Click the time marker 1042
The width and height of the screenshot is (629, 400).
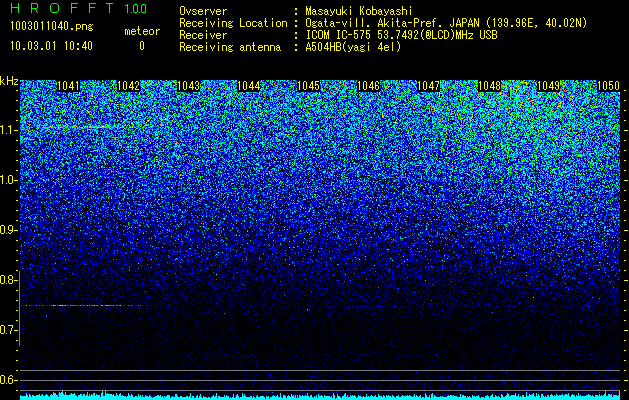coord(128,86)
